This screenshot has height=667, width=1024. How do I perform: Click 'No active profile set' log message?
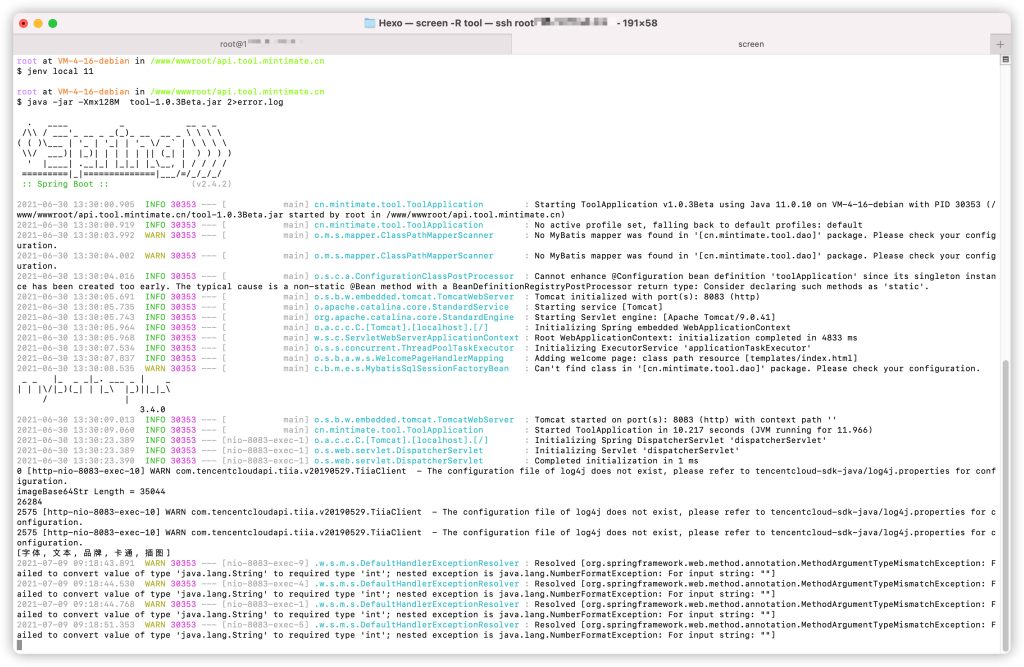[x=698, y=225]
